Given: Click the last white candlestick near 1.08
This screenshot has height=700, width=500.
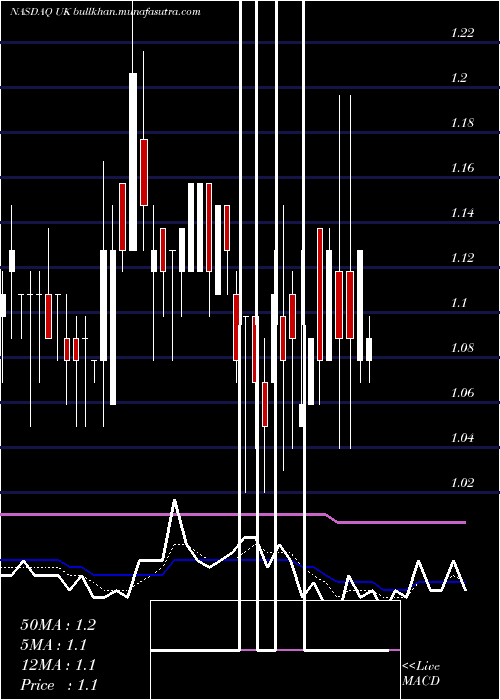Looking at the screenshot, I should (x=369, y=350).
